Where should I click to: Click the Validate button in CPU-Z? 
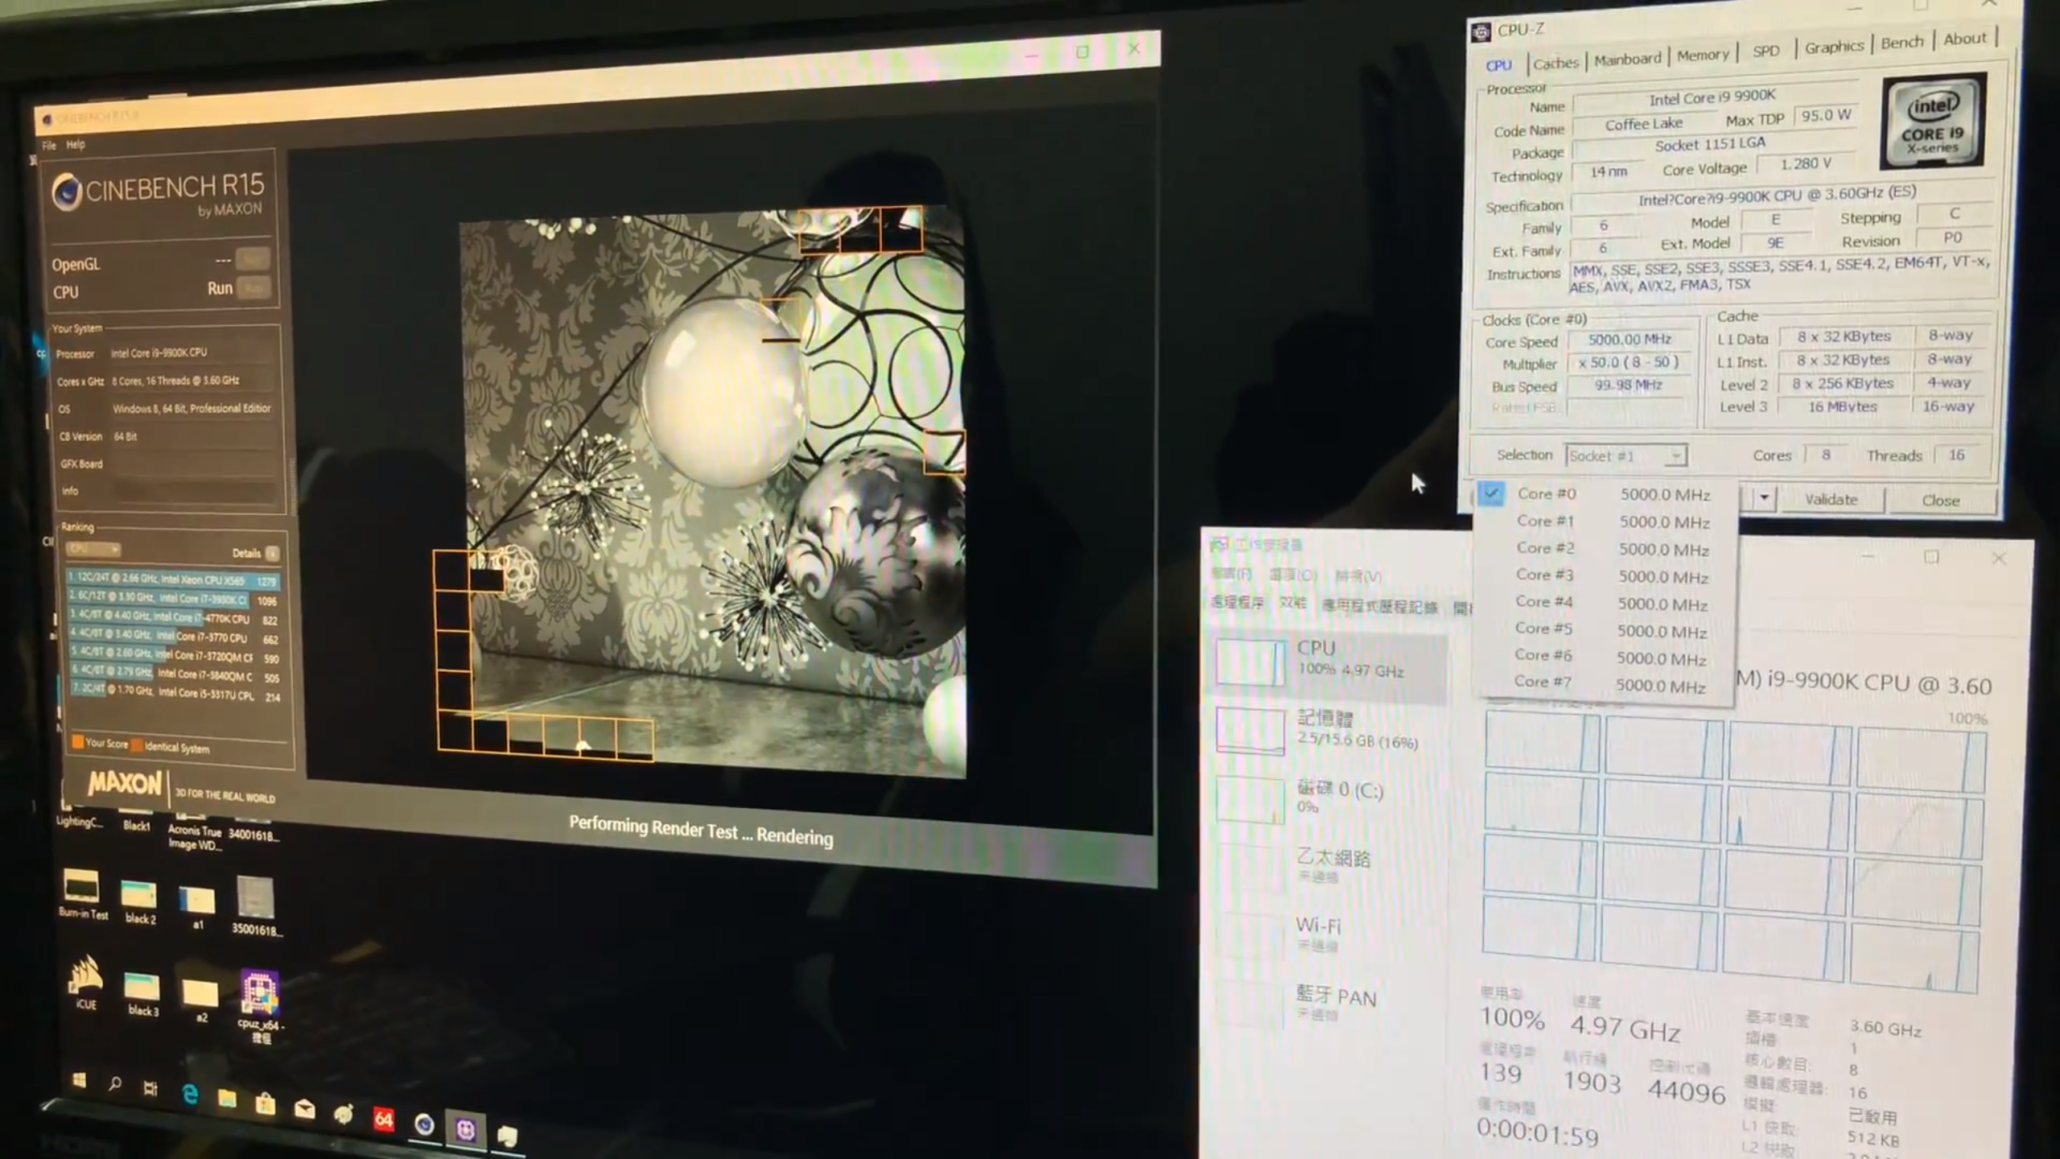coord(1831,500)
